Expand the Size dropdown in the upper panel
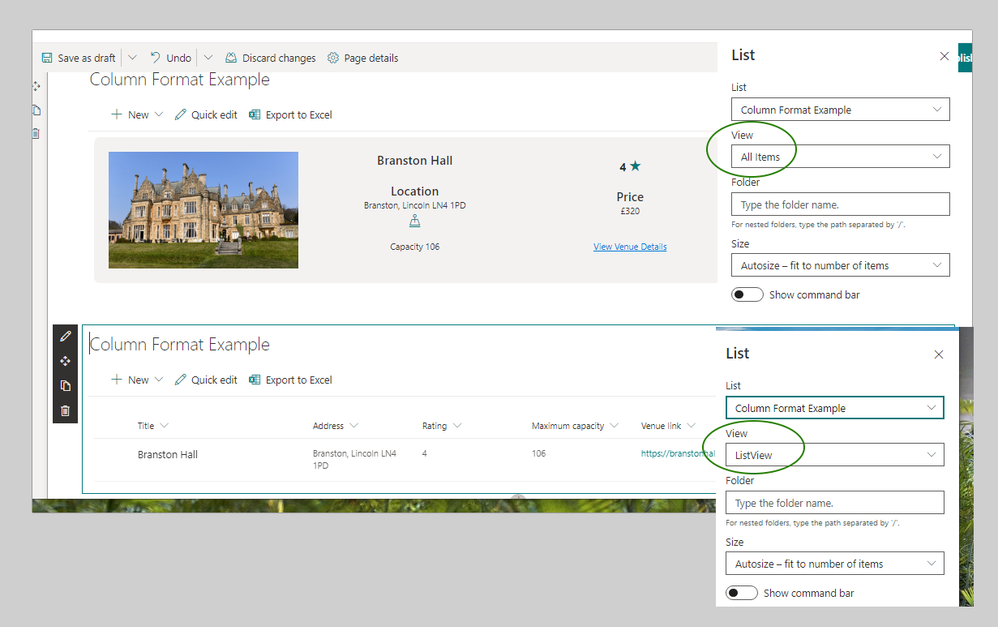Image resolution: width=998 pixels, height=627 pixels. (x=839, y=266)
